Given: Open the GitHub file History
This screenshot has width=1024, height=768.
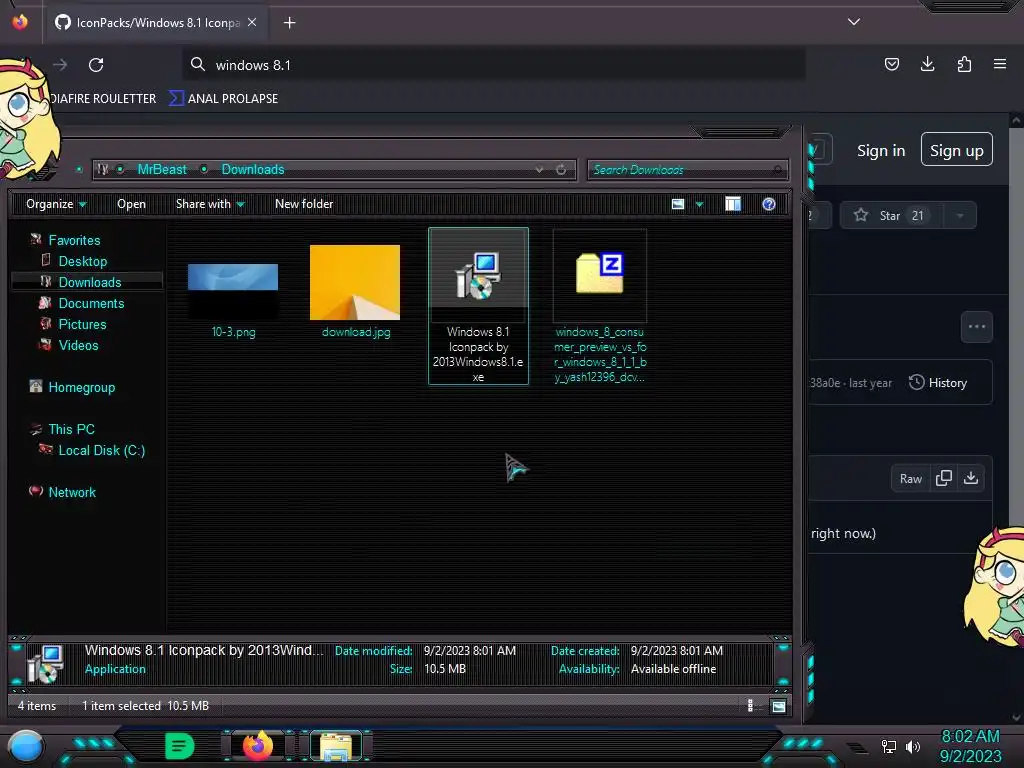Looking at the screenshot, I should pos(938,383).
